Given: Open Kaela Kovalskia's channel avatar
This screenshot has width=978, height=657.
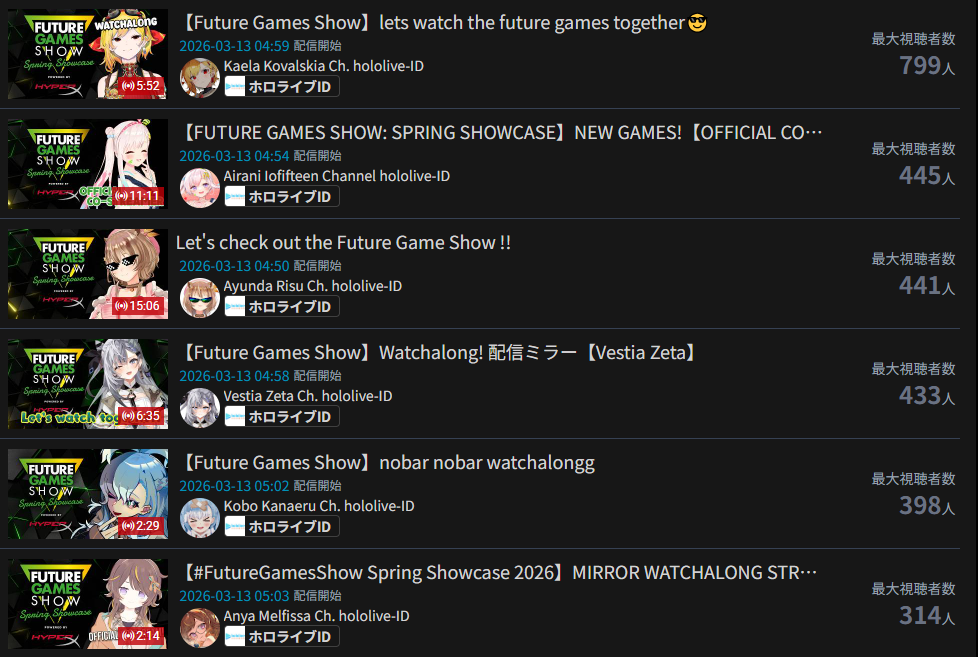Looking at the screenshot, I should [200, 78].
